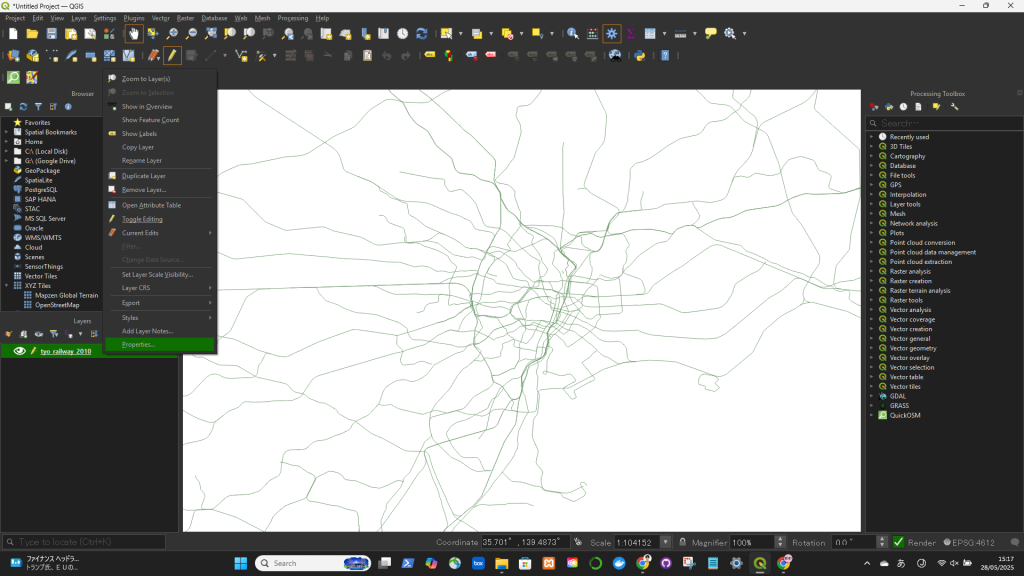Viewport: 1024px width, 576px height.
Task: Expand the Spatial Bookmarks tree item
Action: click(6, 132)
